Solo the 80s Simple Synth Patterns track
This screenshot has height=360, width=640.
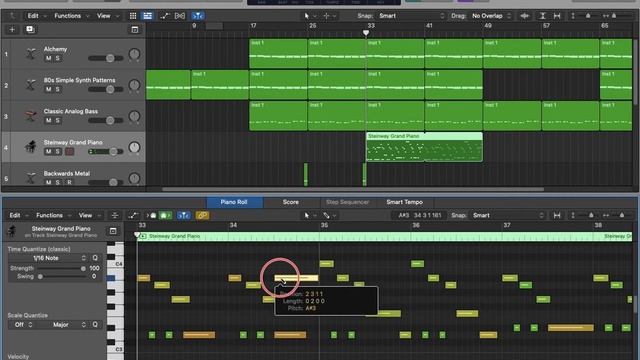point(58,89)
